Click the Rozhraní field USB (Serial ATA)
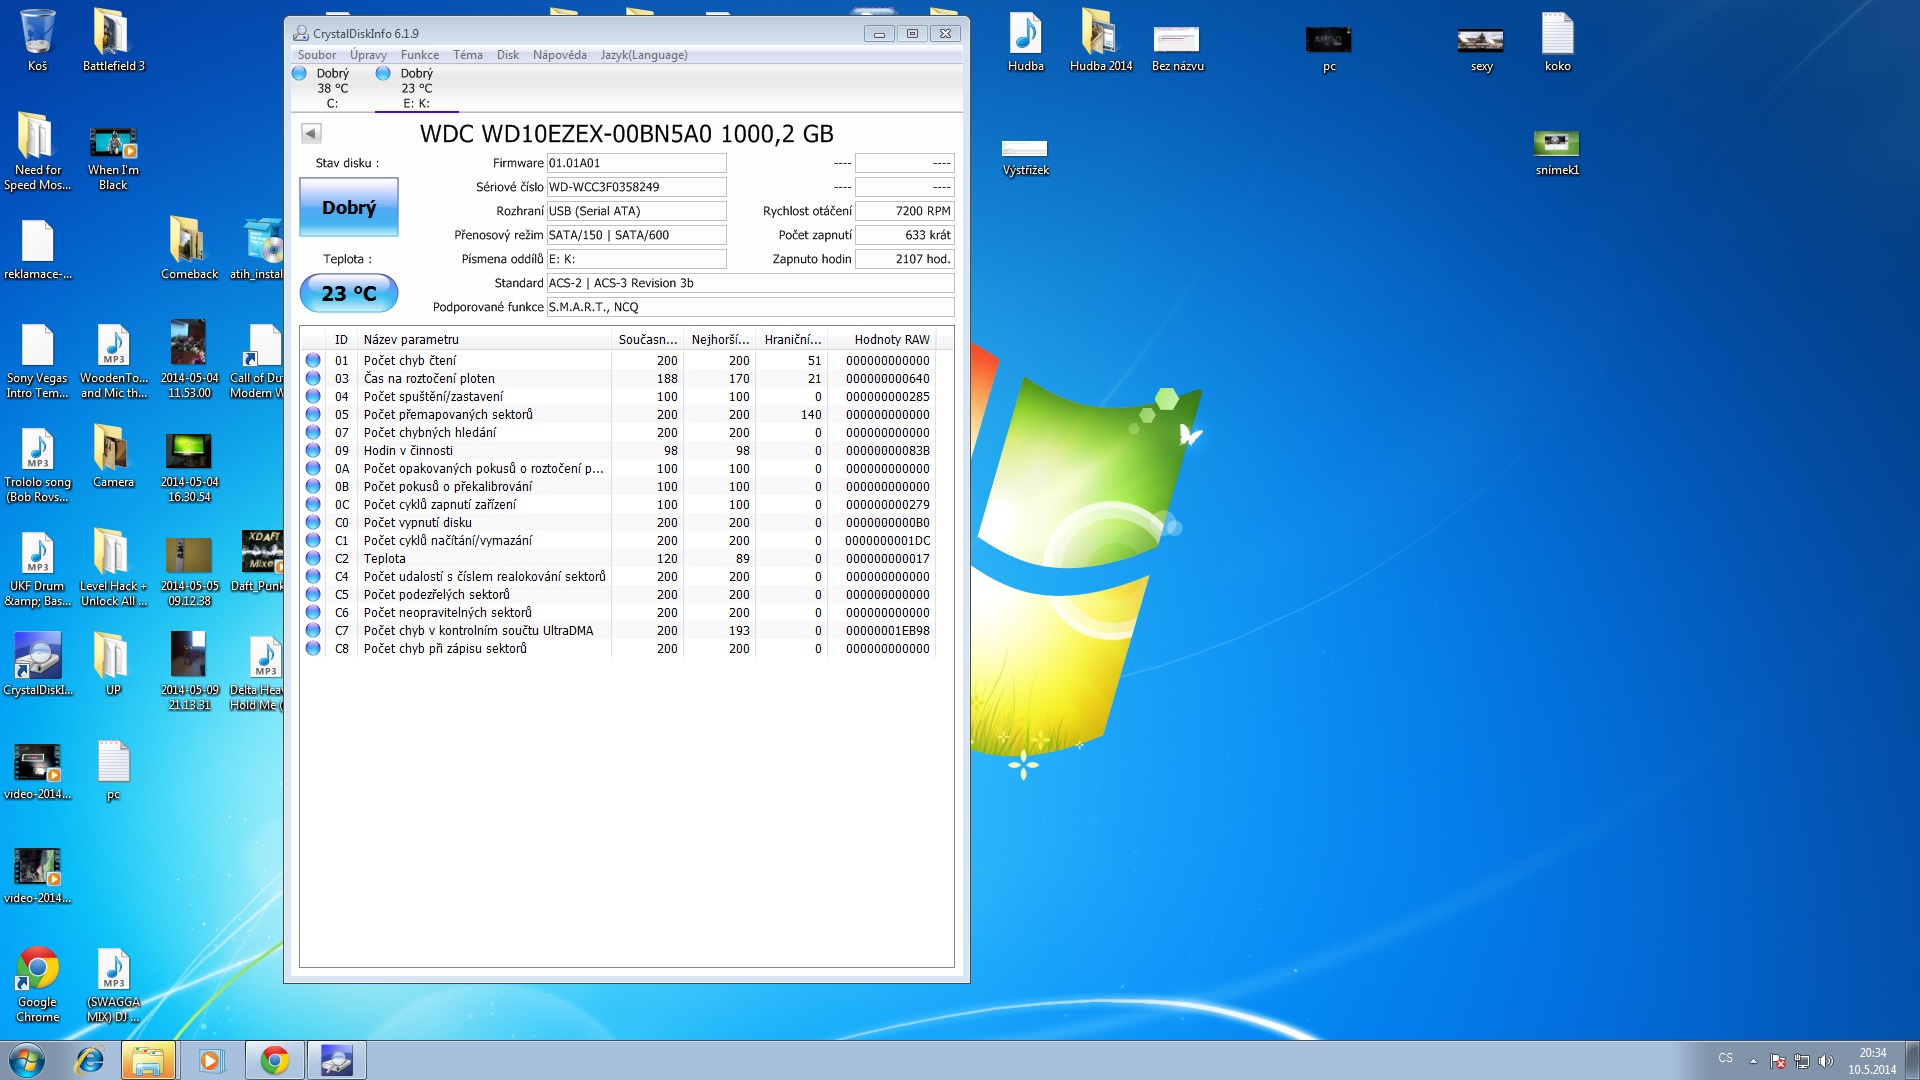 tap(636, 211)
